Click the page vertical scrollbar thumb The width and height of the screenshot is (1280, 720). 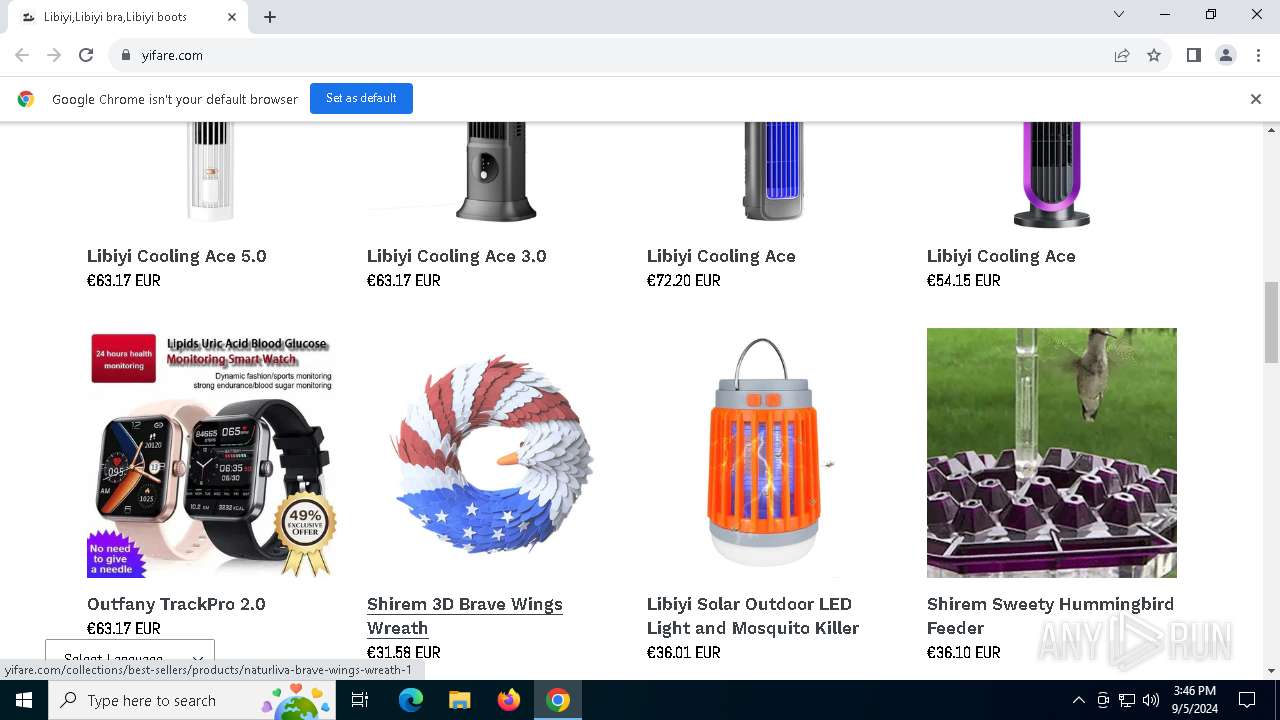click(1272, 322)
